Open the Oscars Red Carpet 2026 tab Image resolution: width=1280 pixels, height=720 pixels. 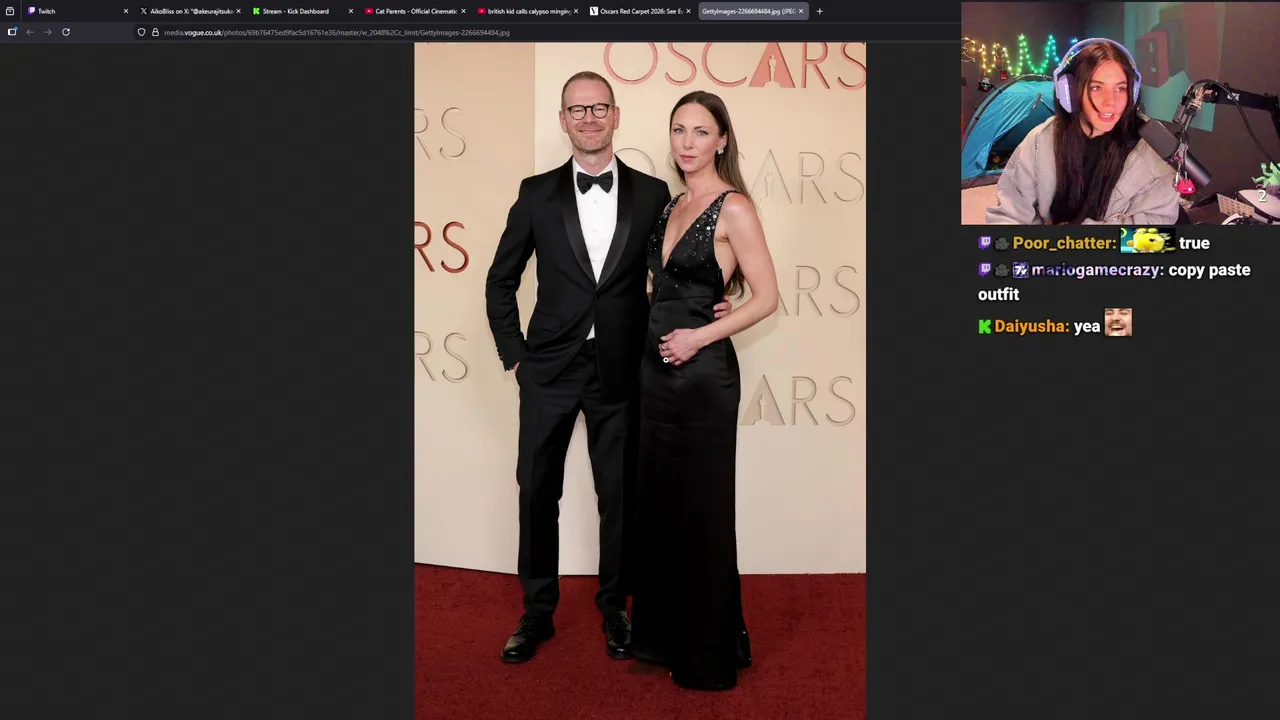pos(638,11)
